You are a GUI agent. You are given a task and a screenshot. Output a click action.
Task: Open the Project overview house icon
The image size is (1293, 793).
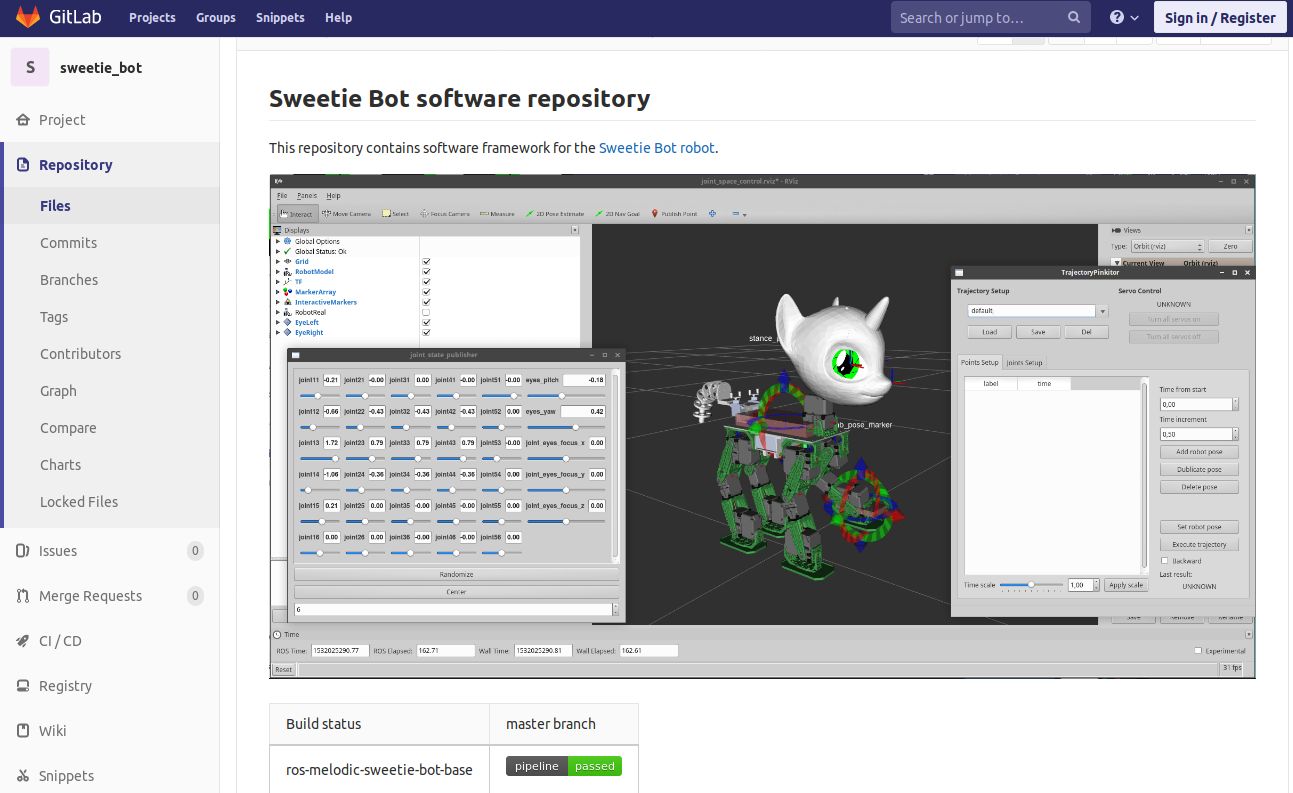click(x=23, y=120)
